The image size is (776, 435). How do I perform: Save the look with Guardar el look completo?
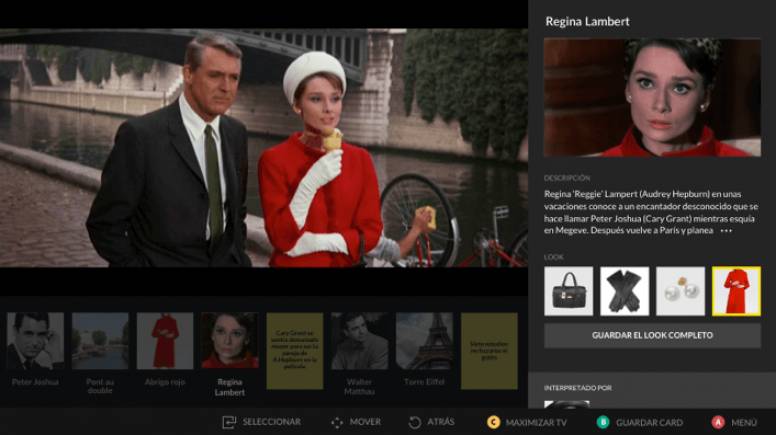(652, 335)
